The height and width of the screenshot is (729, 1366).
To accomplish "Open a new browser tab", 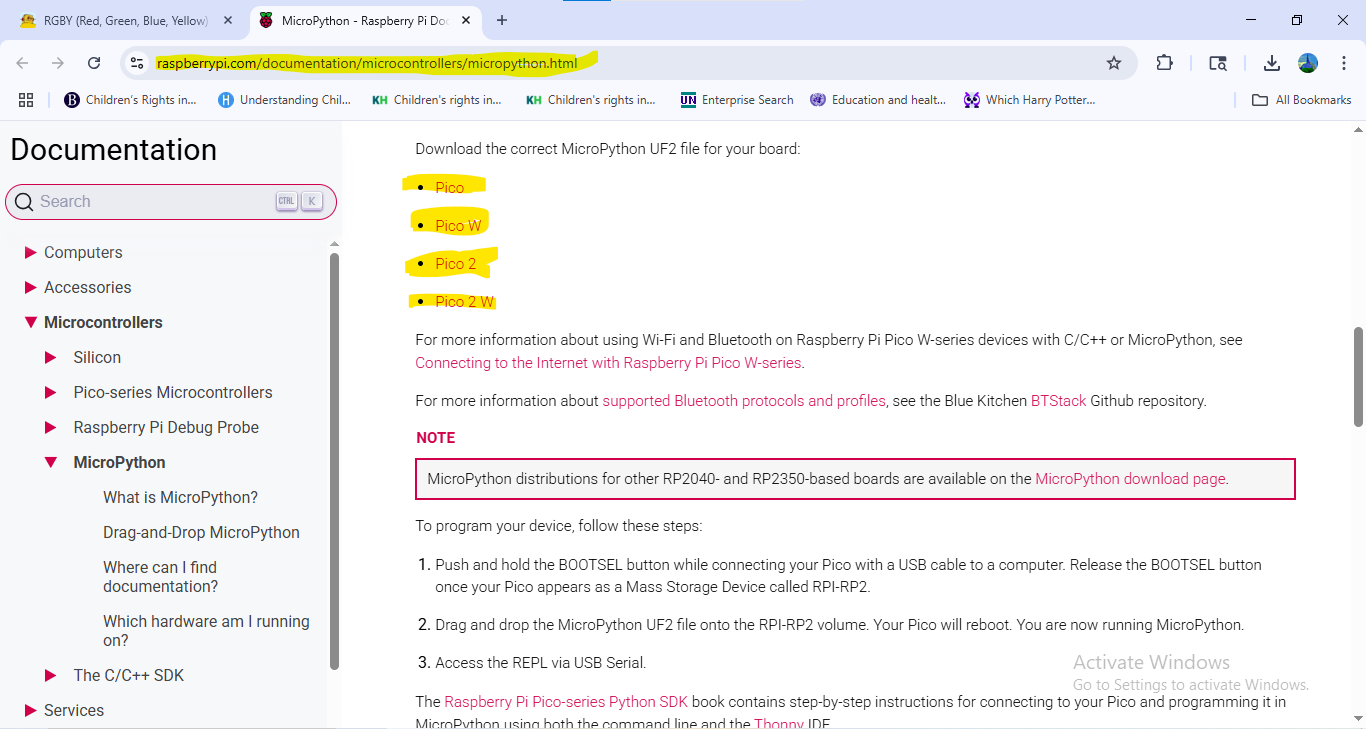I will point(502,20).
